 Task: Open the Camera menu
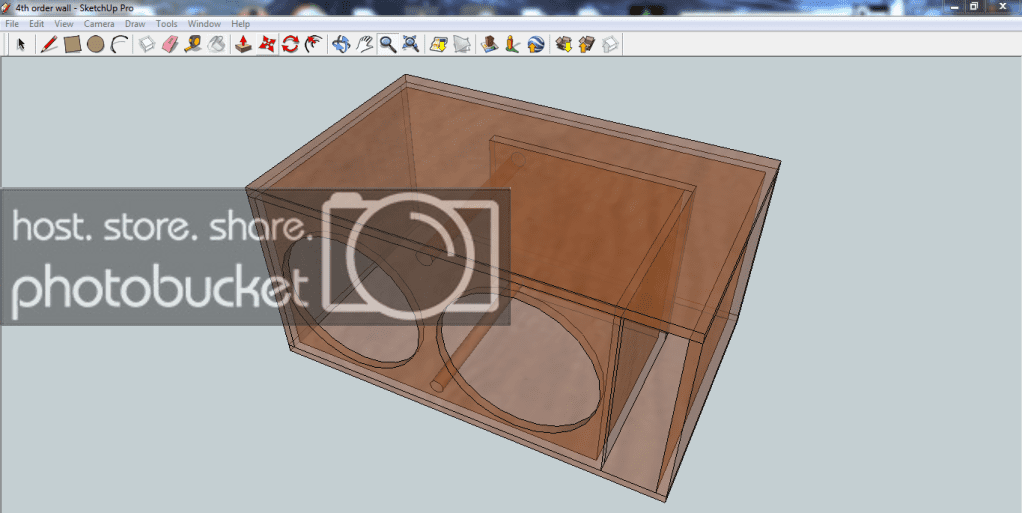99,24
